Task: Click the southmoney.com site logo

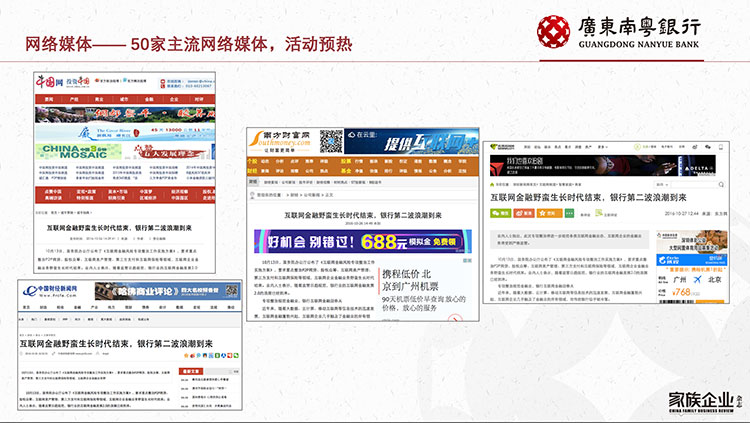Action: [x=279, y=140]
